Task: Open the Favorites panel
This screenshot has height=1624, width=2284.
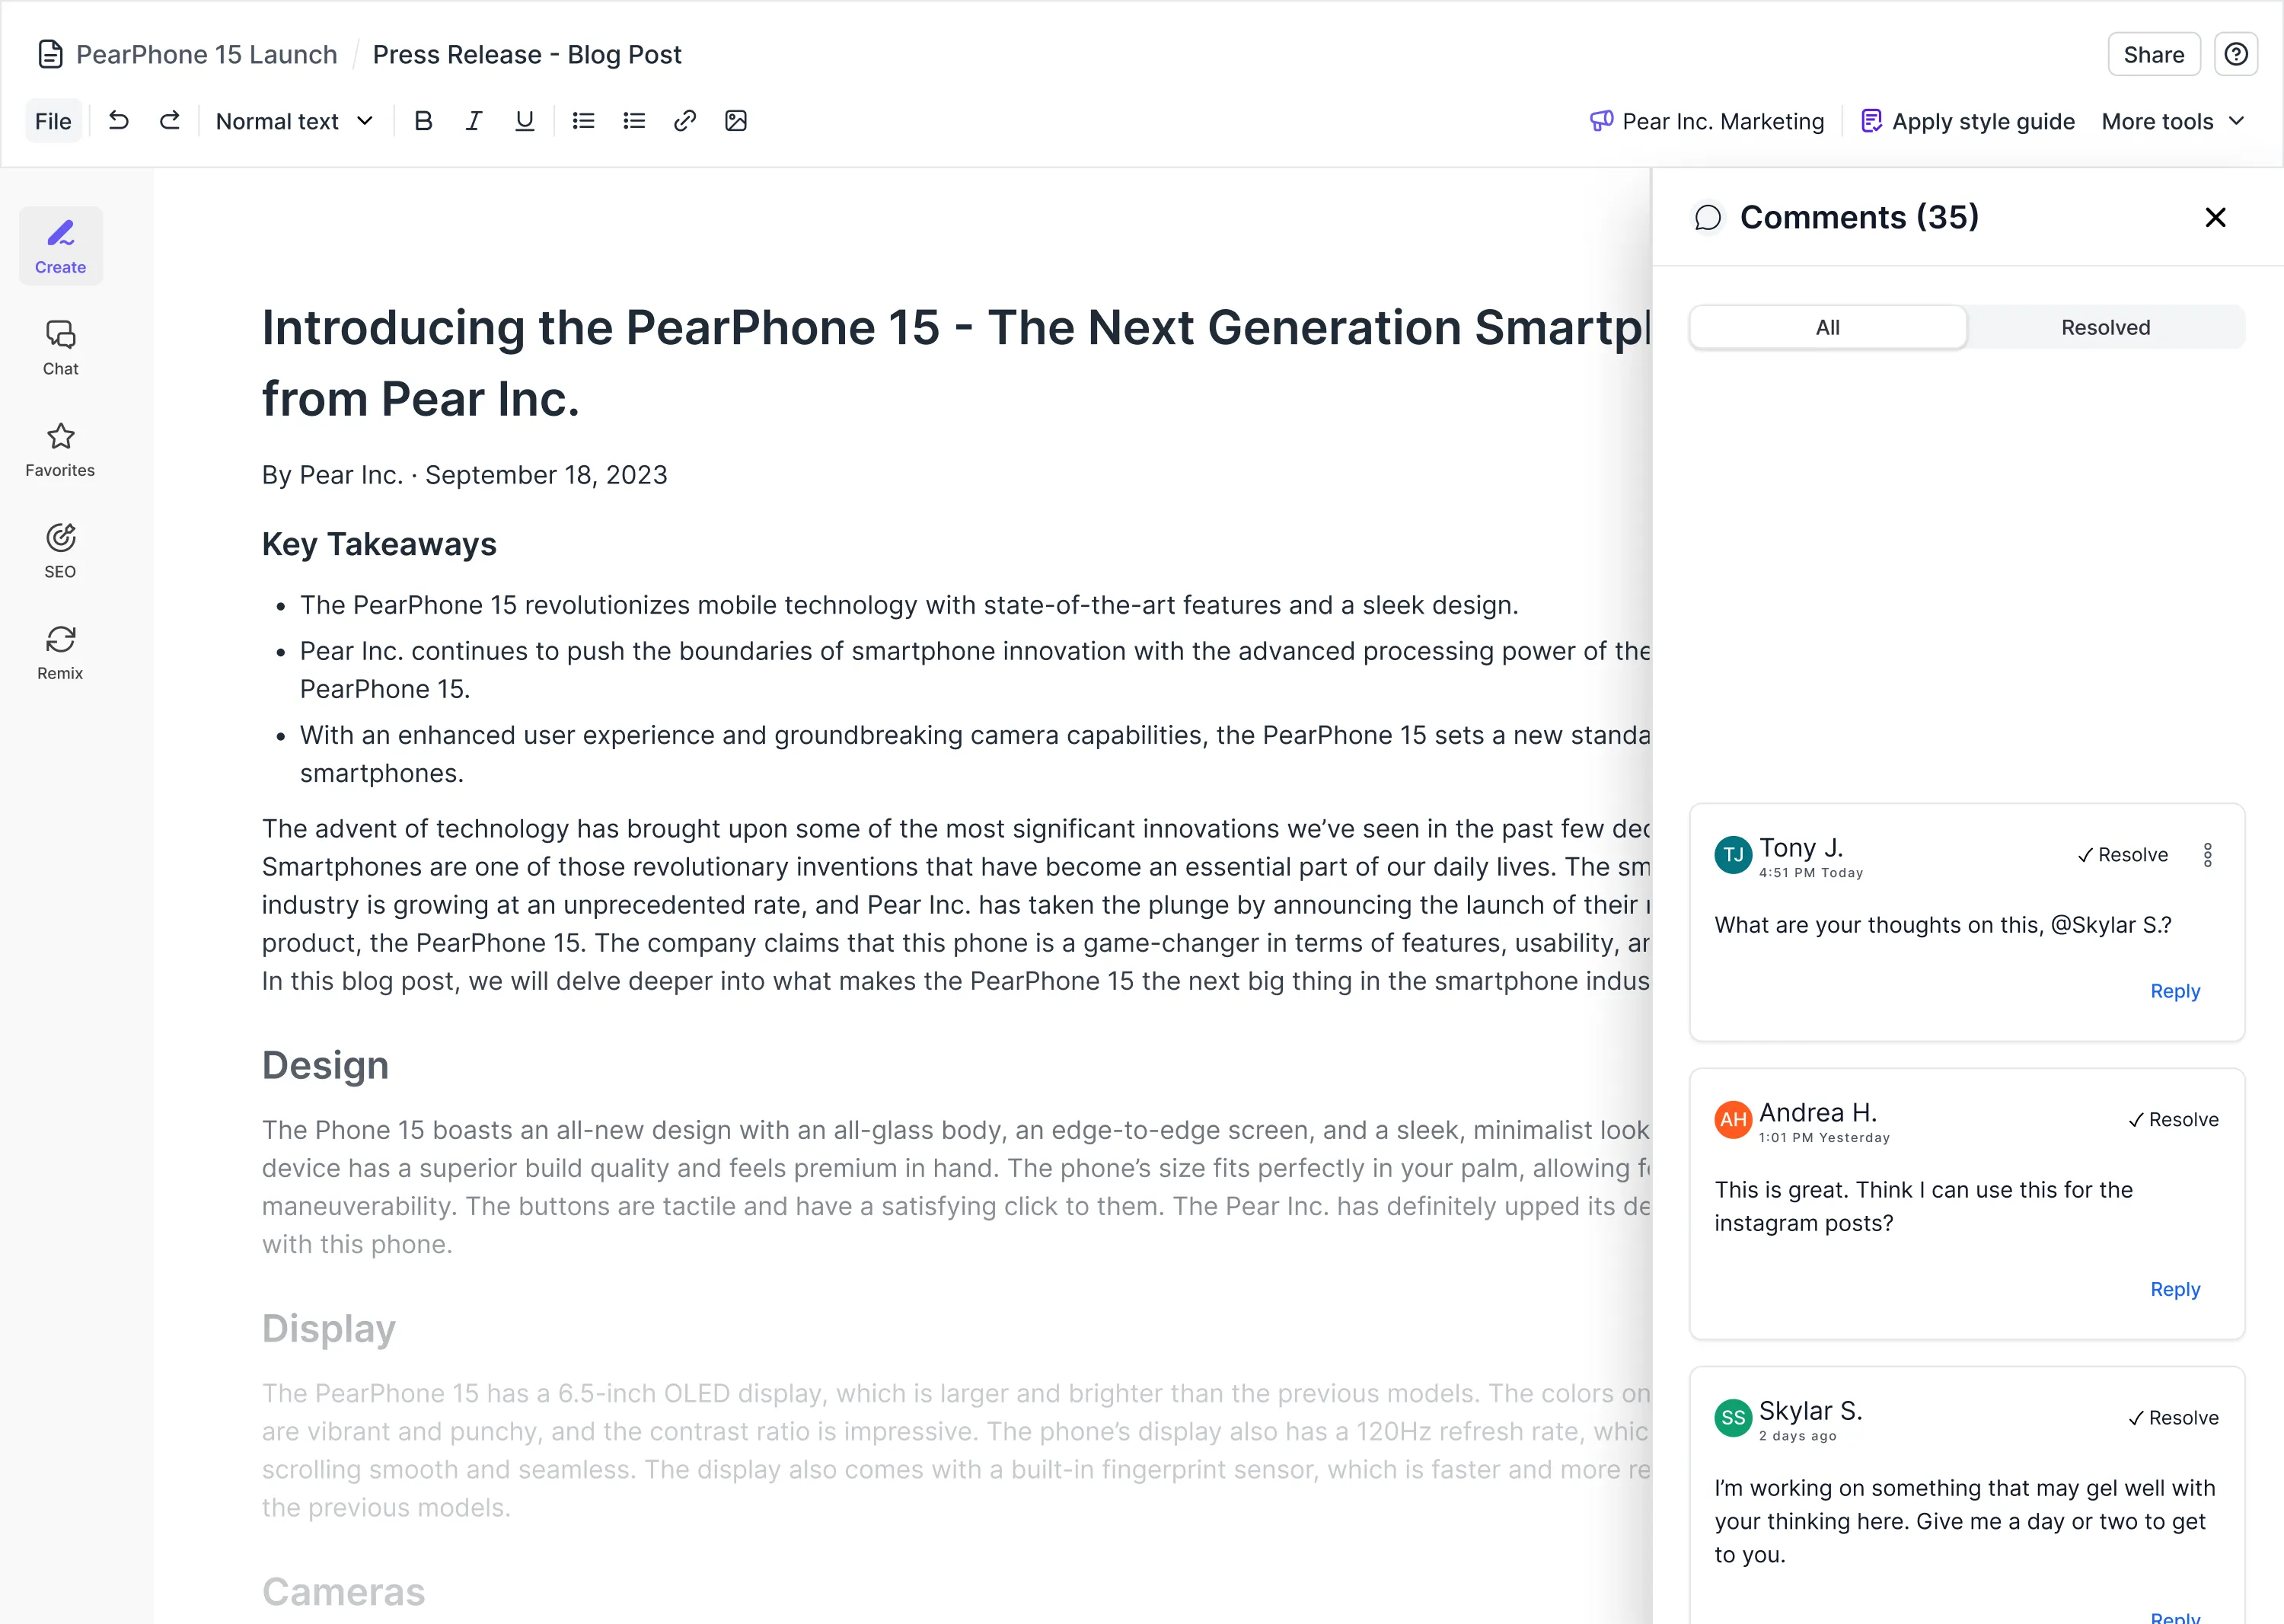Action: point(59,449)
